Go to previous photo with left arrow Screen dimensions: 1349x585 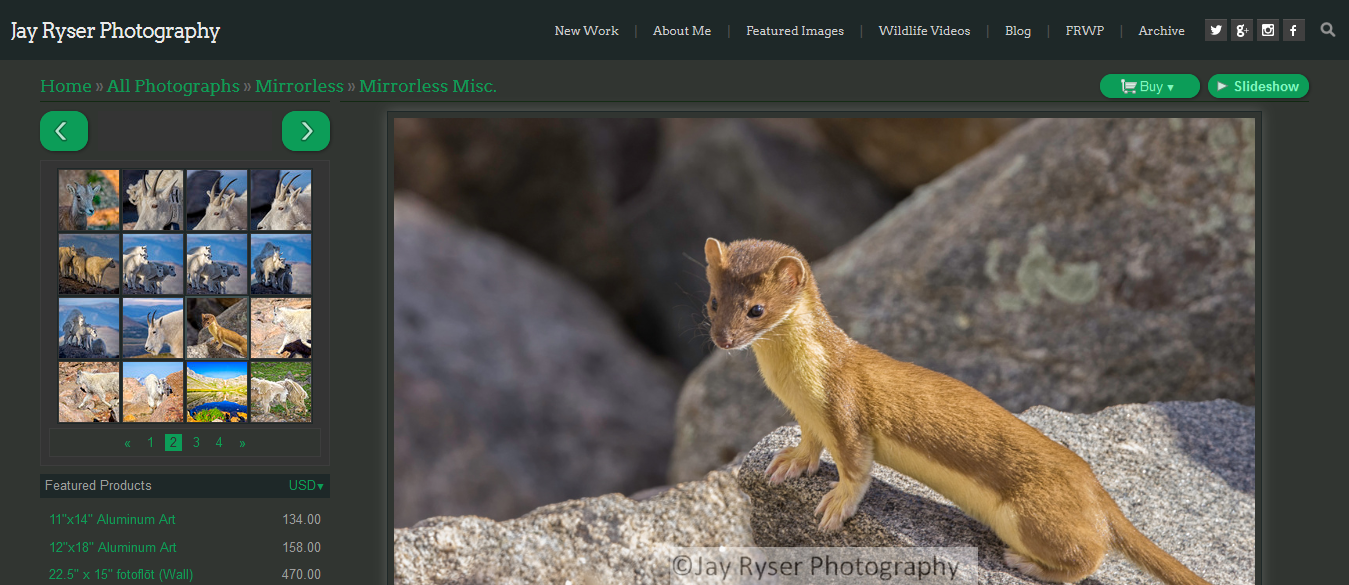(64, 131)
